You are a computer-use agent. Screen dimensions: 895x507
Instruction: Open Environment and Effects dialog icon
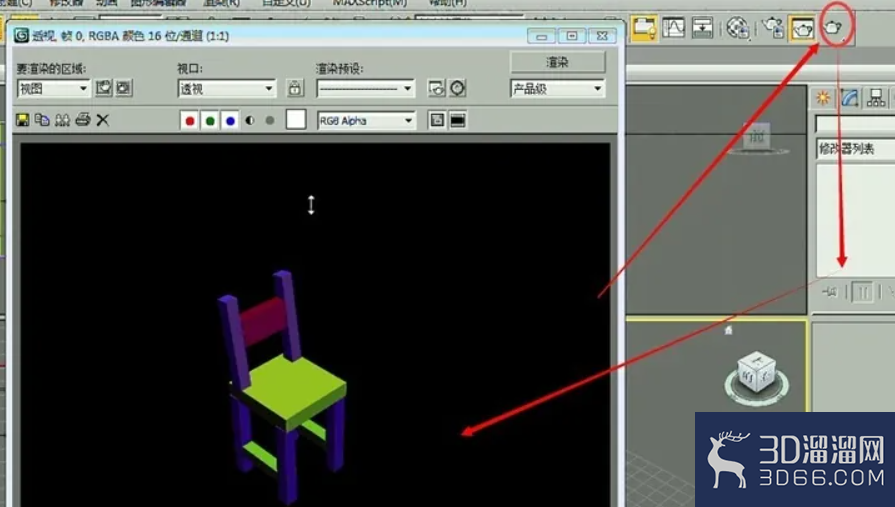pyautogui.click(x=458, y=88)
